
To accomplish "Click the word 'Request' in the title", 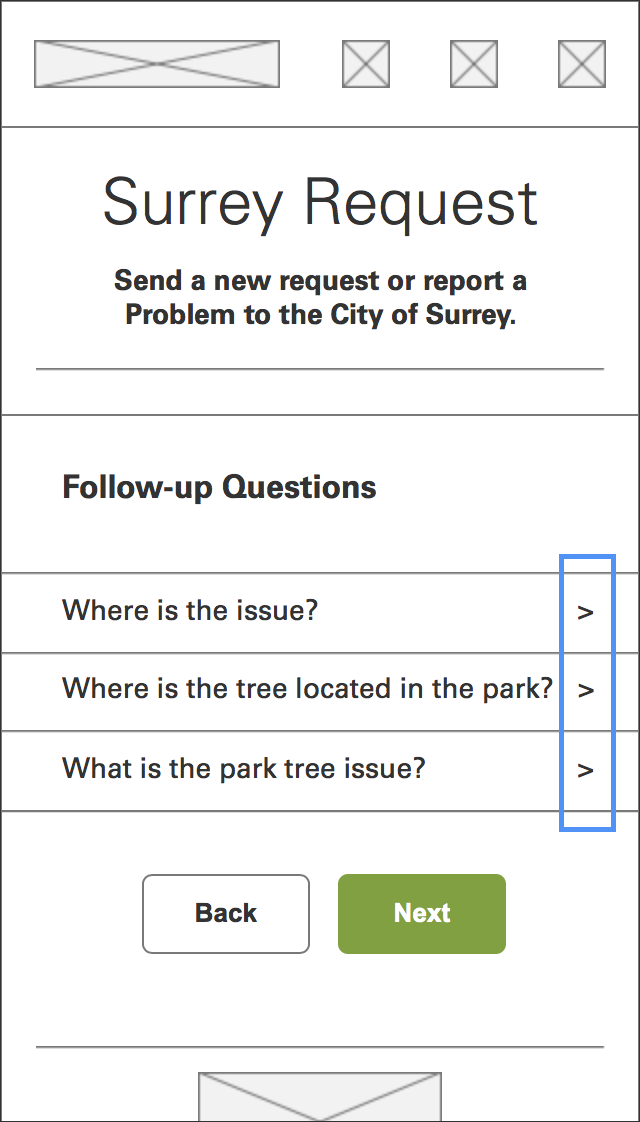I will (x=421, y=204).
